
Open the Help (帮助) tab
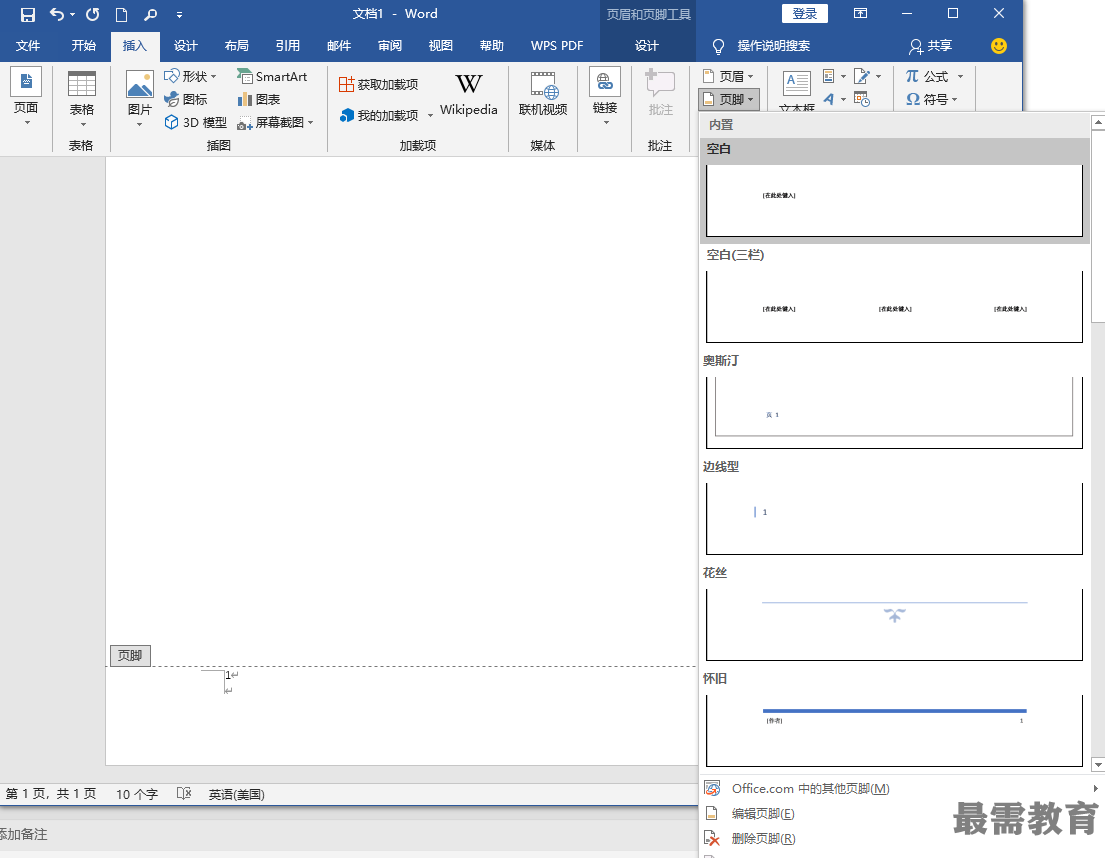point(491,46)
